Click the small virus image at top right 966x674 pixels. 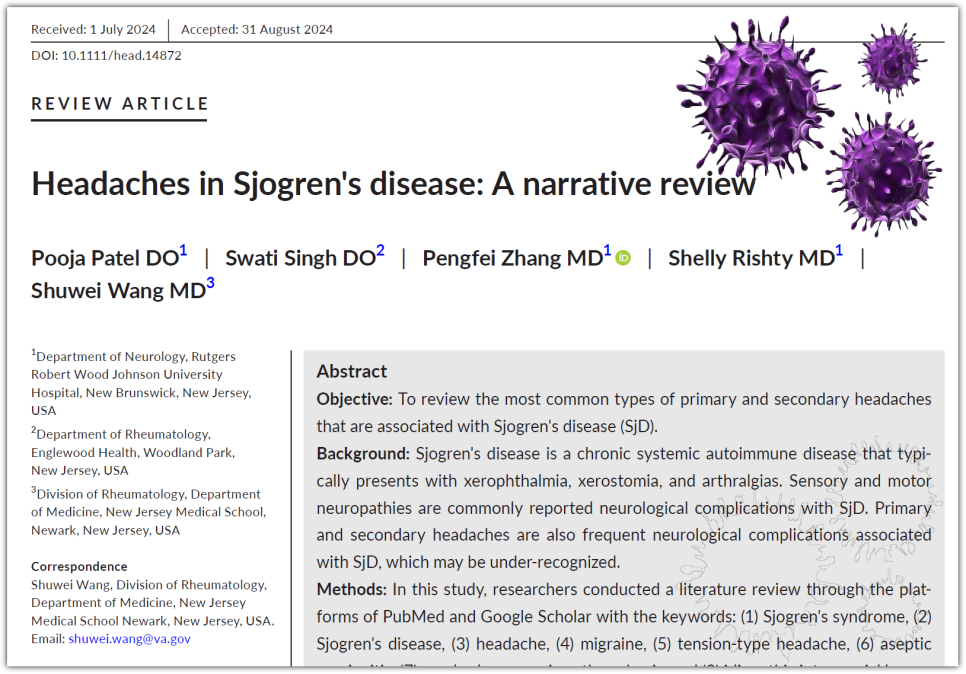click(892, 60)
